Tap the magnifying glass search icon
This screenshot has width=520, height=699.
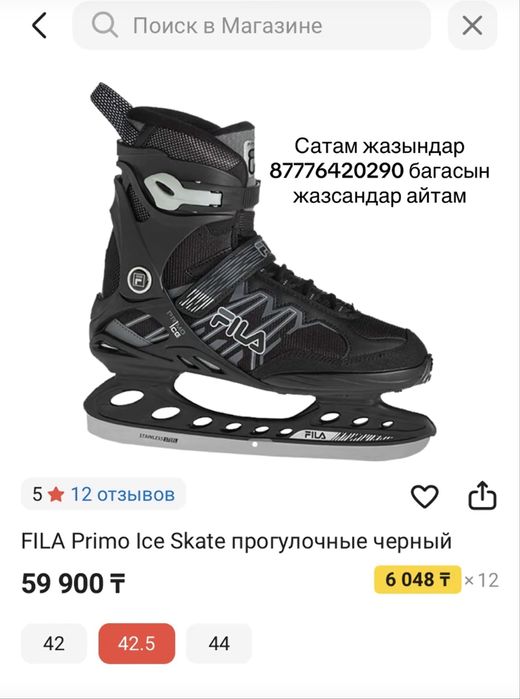click(x=104, y=25)
